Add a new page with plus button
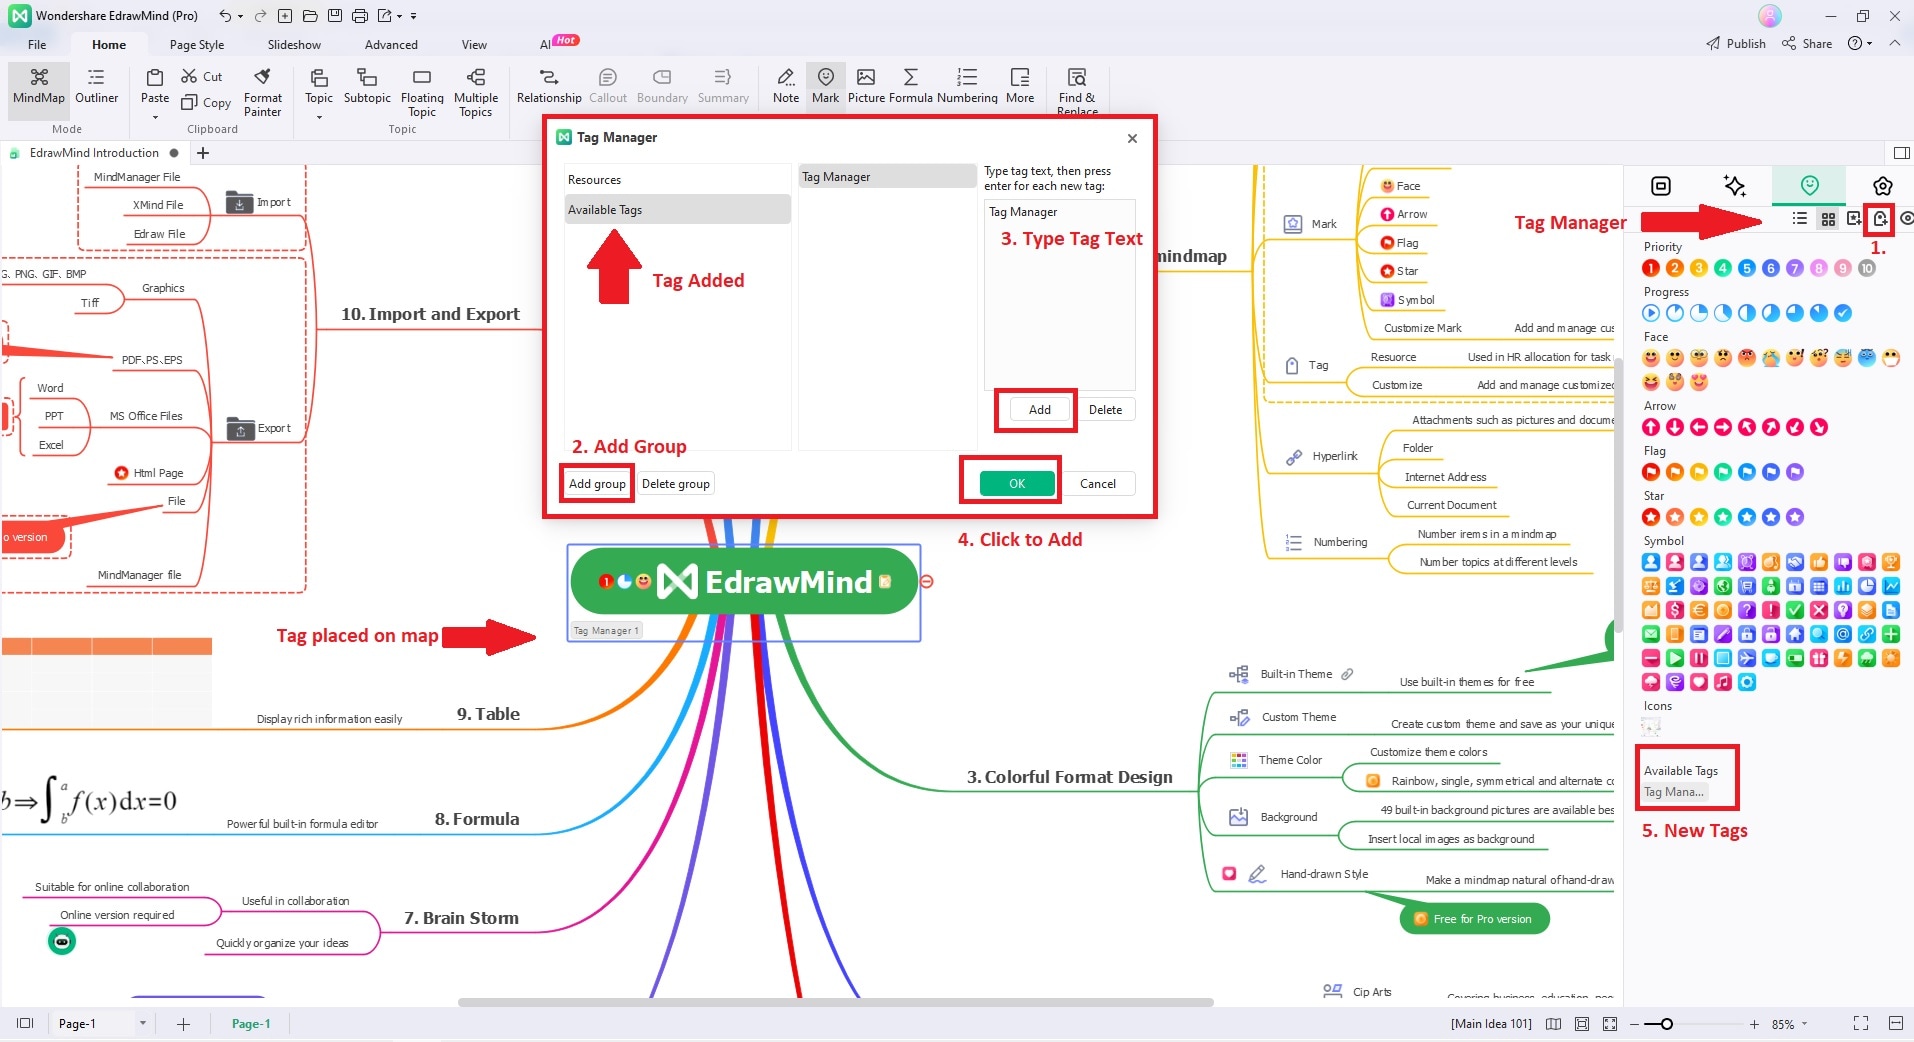The height and width of the screenshot is (1042, 1914). tap(183, 1023)
